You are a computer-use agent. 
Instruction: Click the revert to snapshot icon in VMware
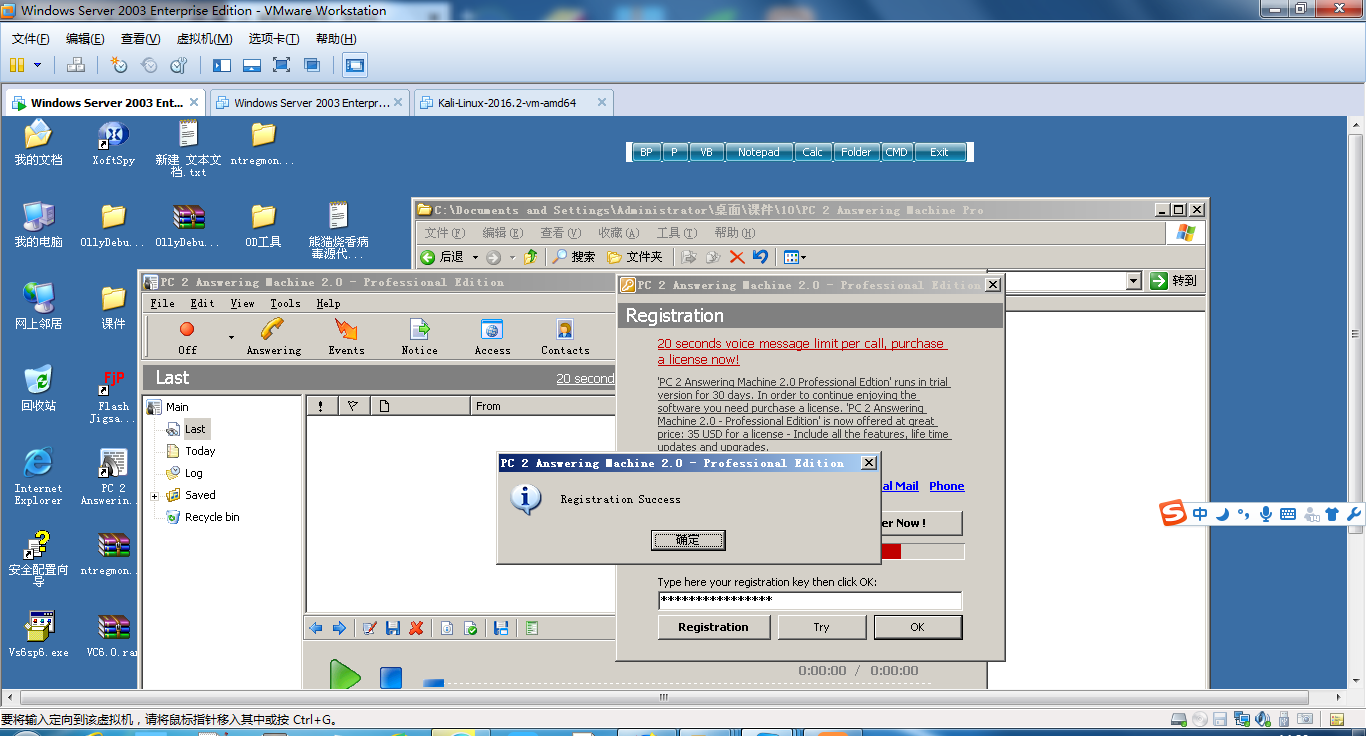coord(149,65)
